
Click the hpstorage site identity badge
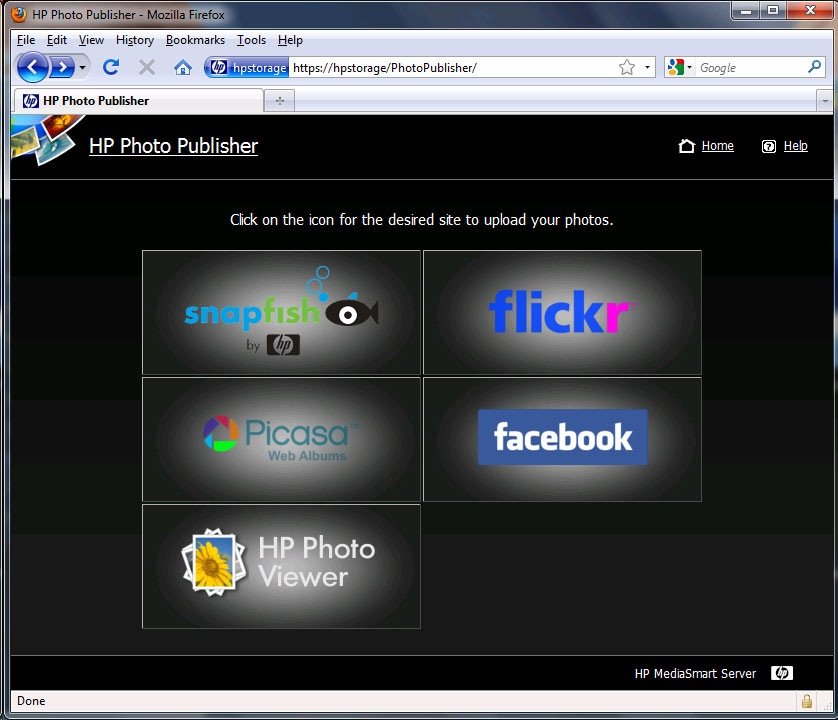tap(247, 67)
